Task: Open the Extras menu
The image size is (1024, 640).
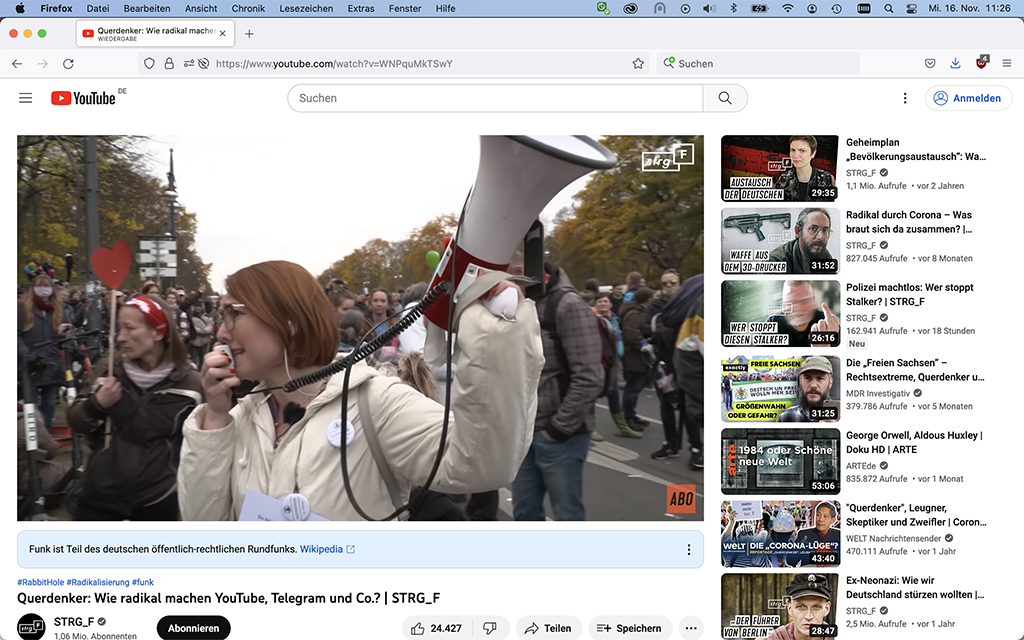Action: (x=361, y=8)
